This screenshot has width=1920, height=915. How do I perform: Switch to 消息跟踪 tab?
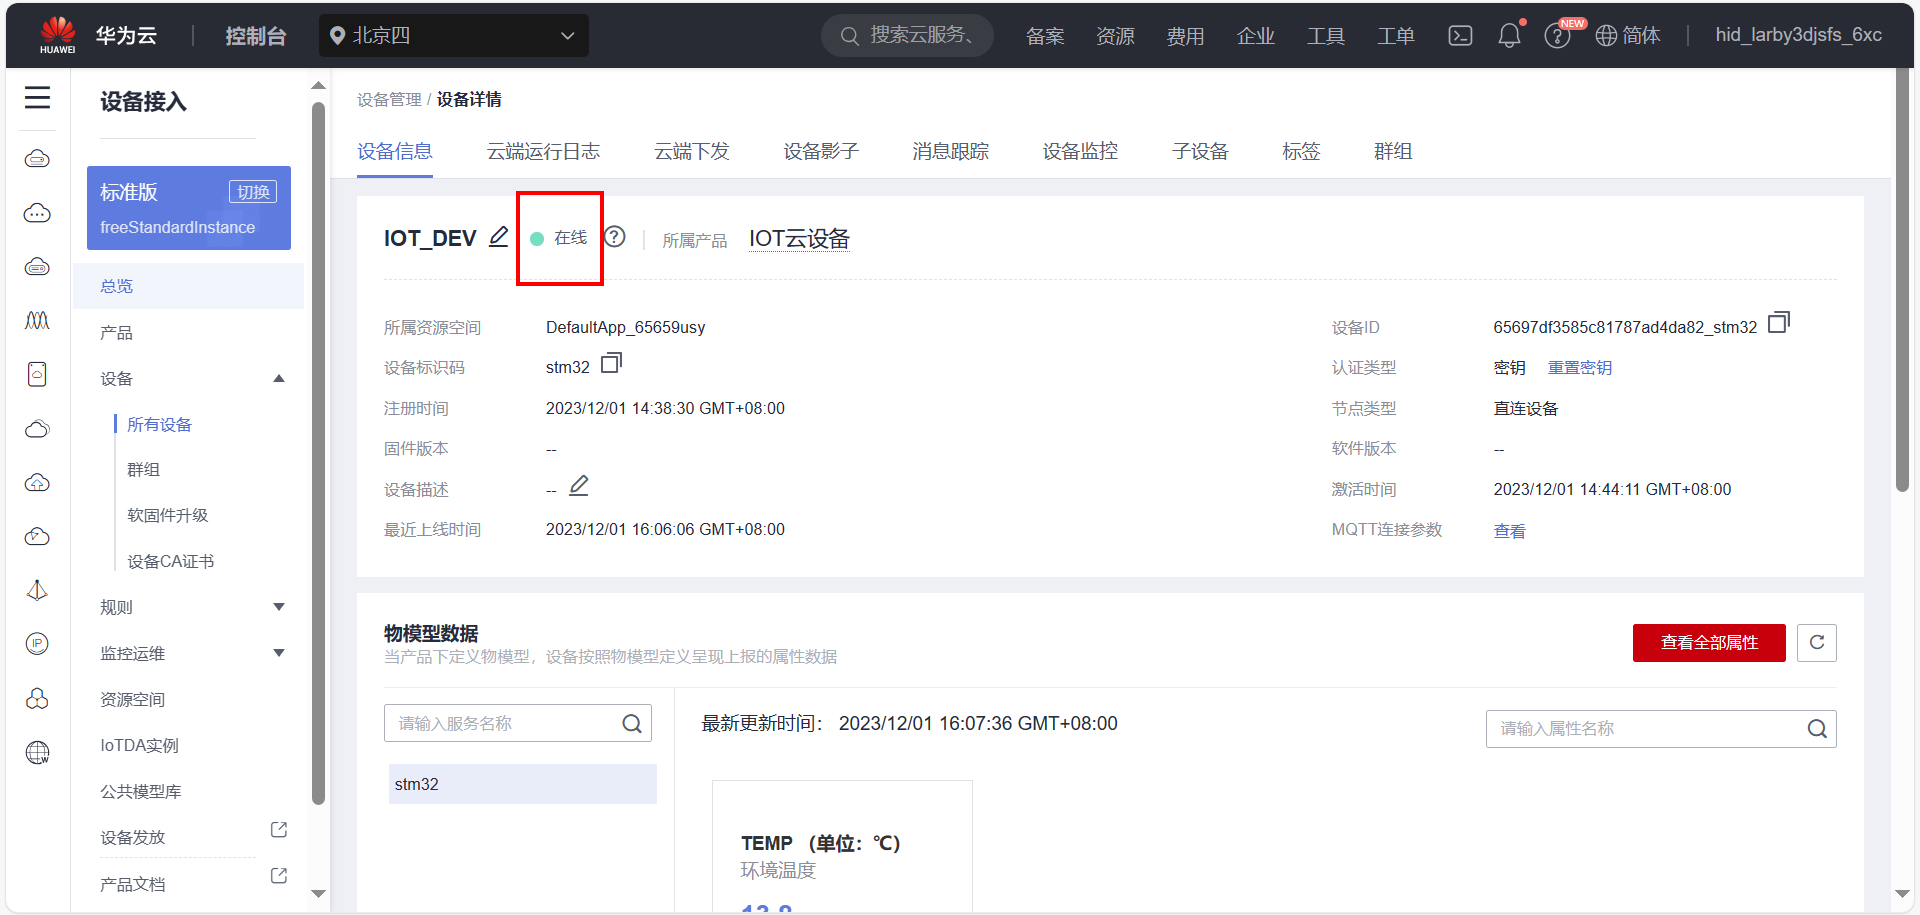pyautogui.click(x=950, y=151)
